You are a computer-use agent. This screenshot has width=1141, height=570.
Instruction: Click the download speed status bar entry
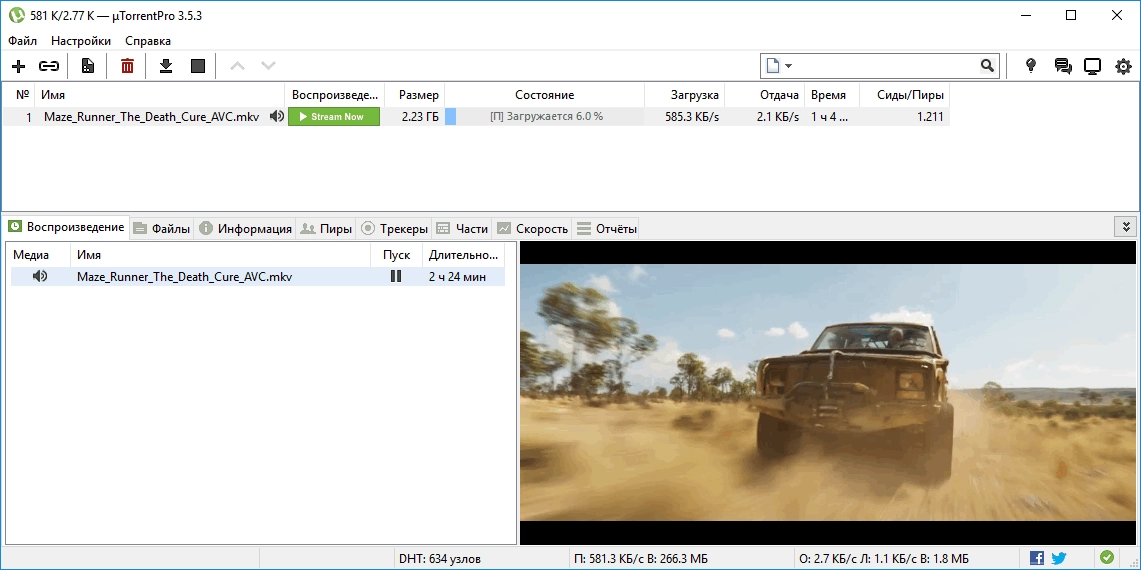click(x=640, y=559)
